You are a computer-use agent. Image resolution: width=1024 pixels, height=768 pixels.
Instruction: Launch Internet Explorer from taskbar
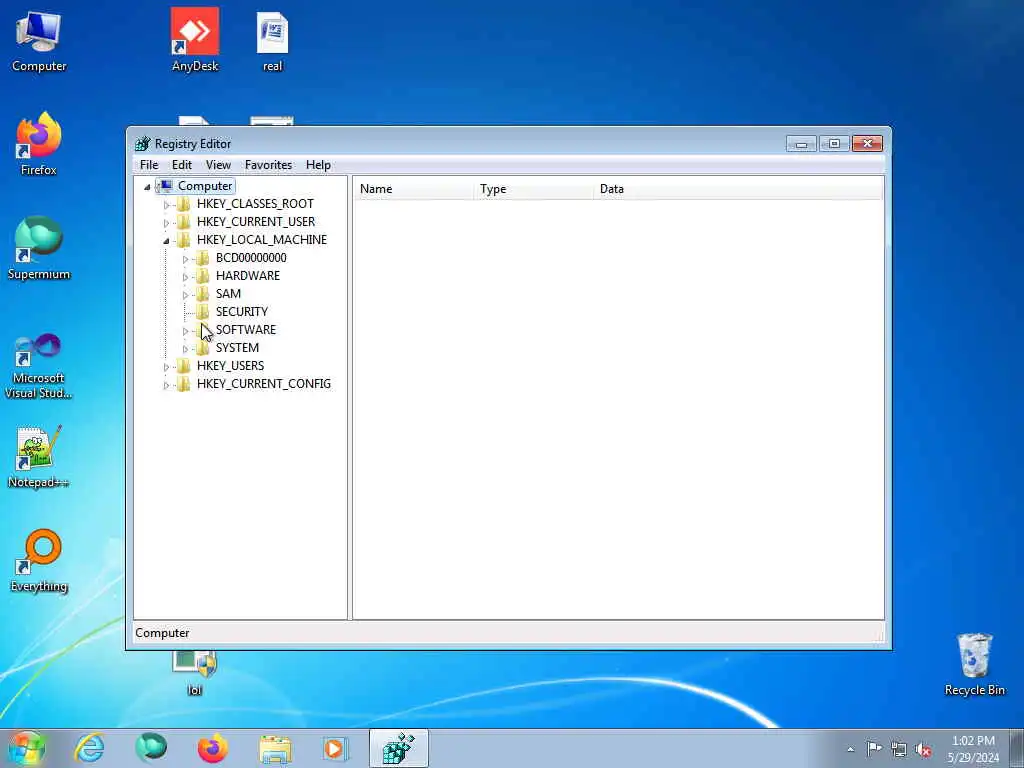point(89,748)
